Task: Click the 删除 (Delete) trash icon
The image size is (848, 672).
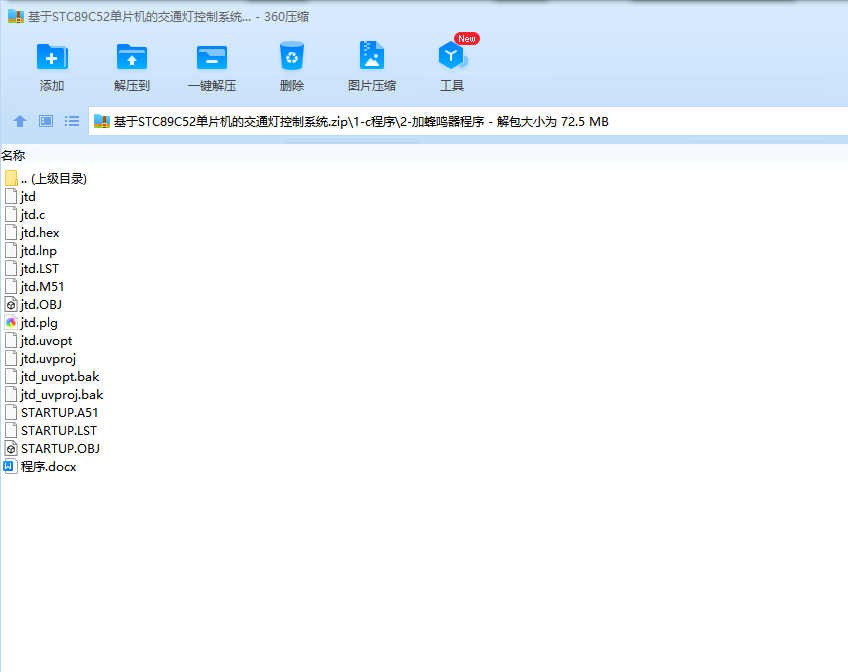Action: [292, 56]
